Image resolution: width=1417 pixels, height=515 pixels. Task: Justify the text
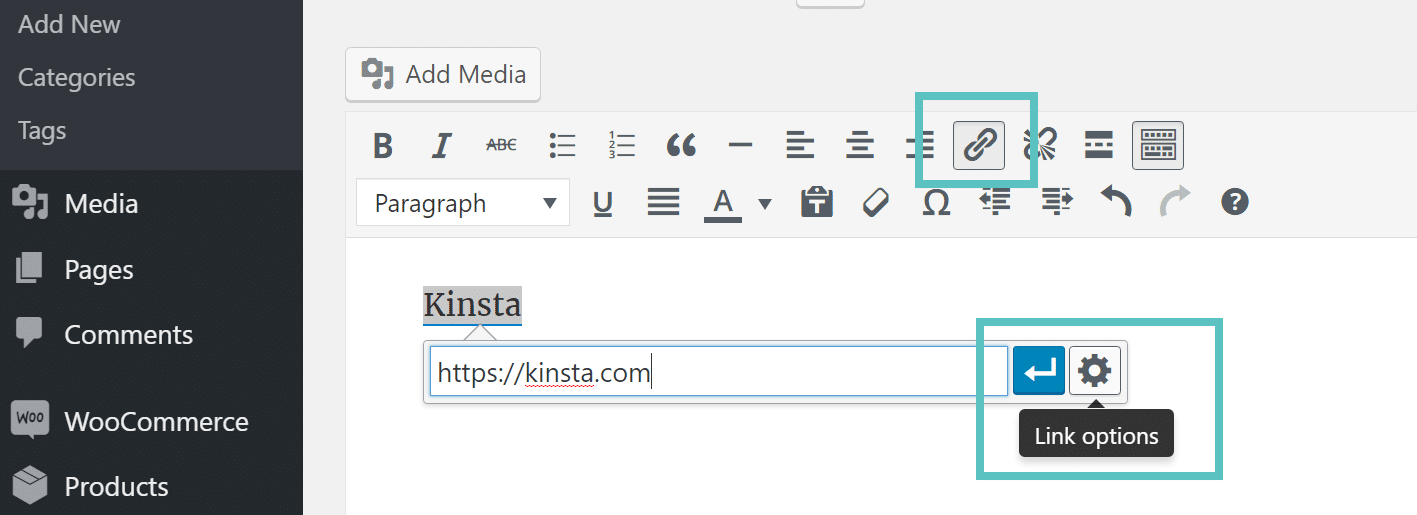[x=663, y=203]
